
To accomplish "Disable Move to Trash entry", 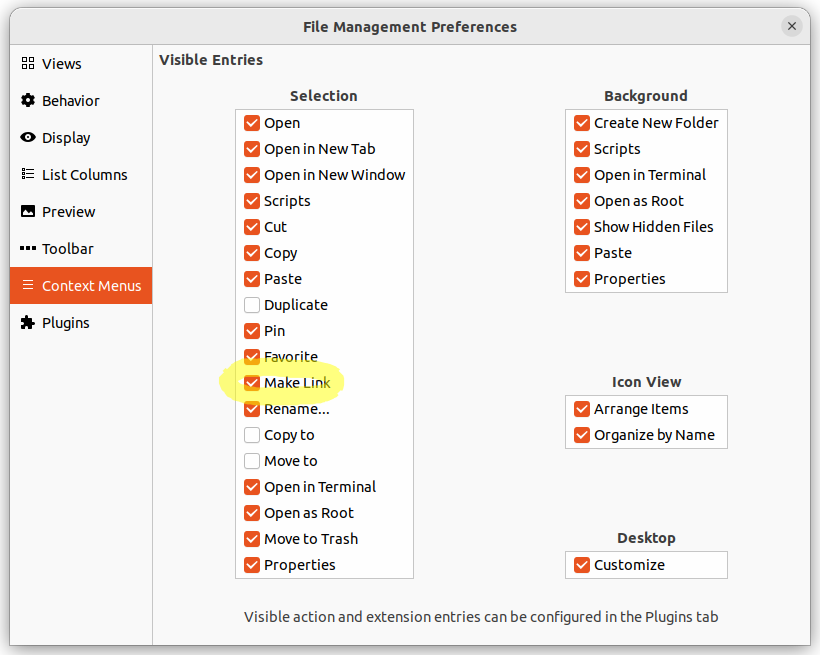I will coord(252,539).
